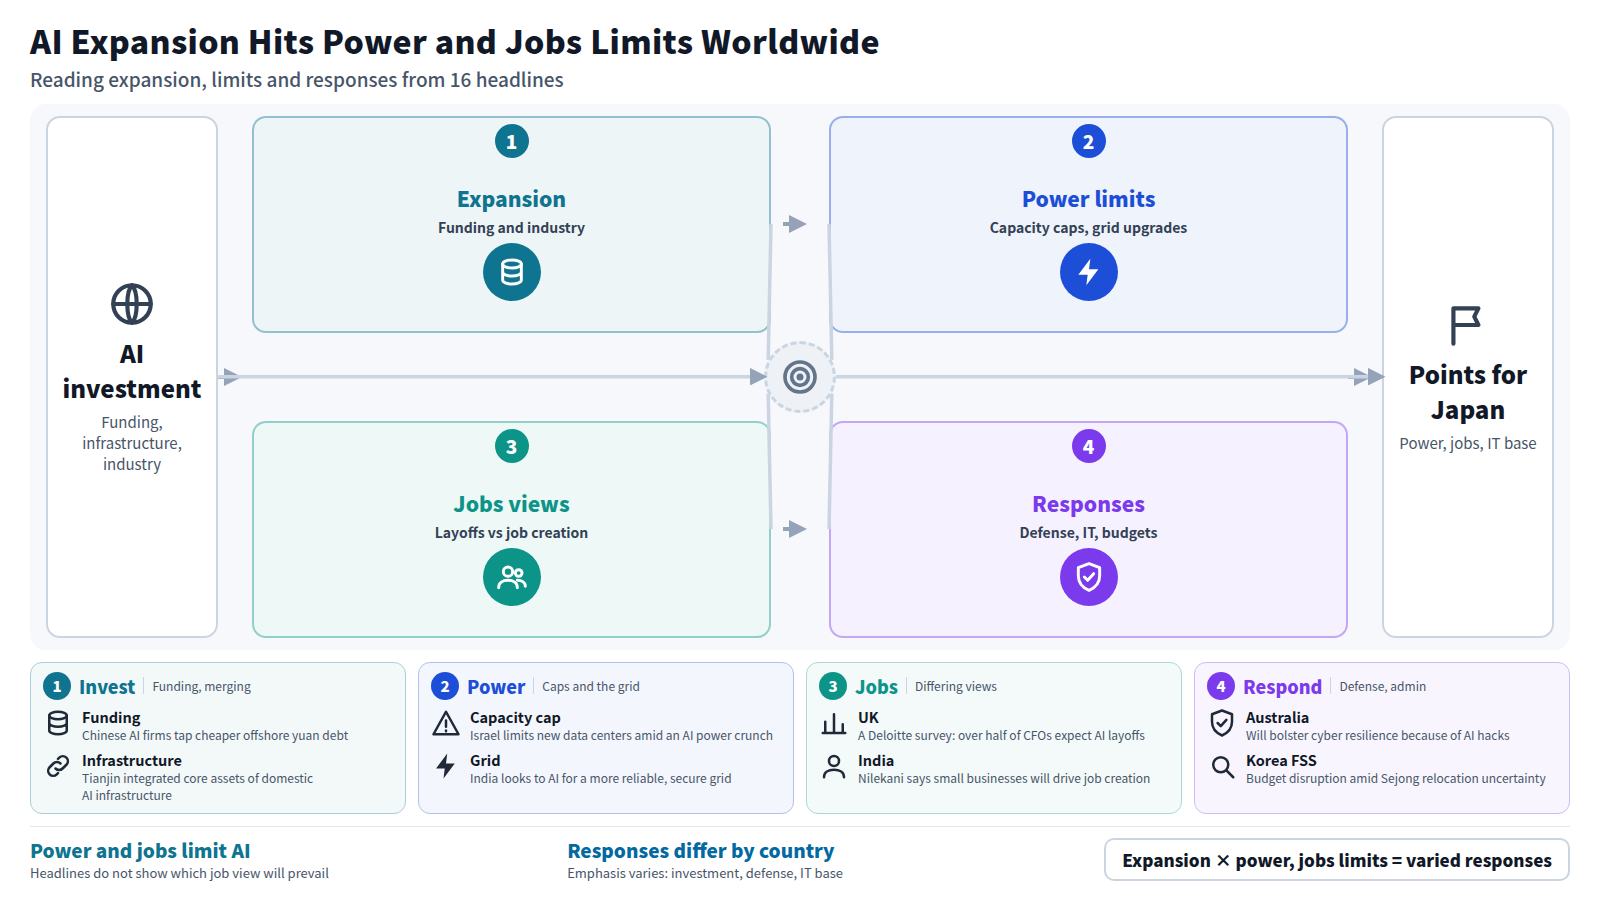Click the Jobs views heading
Viewport: 1600px width, 900px height.
click(512, 504)
